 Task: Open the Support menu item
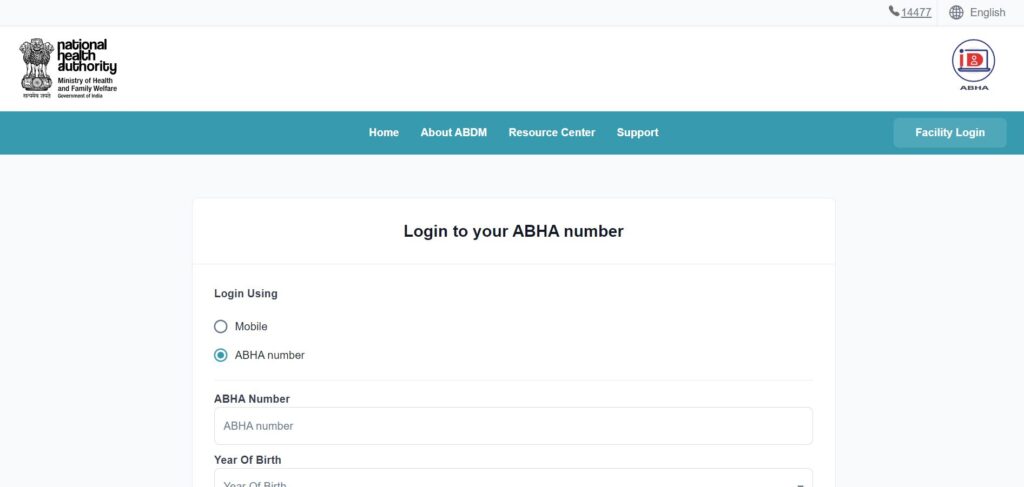tap(637, 133)
